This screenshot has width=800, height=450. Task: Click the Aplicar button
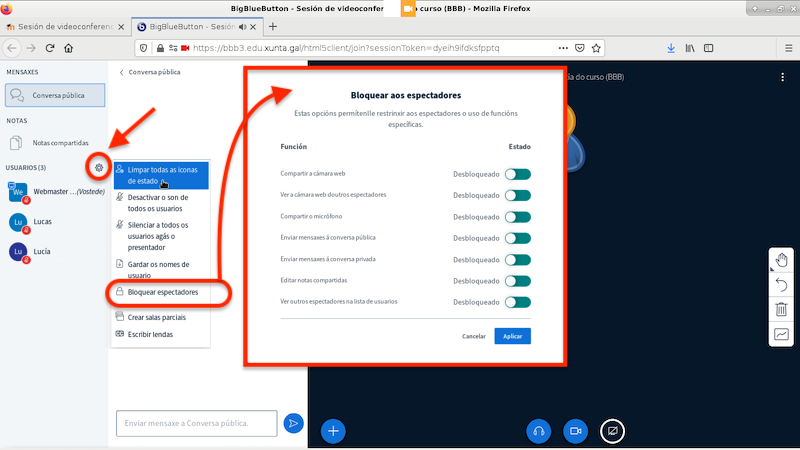click(512, 336)
